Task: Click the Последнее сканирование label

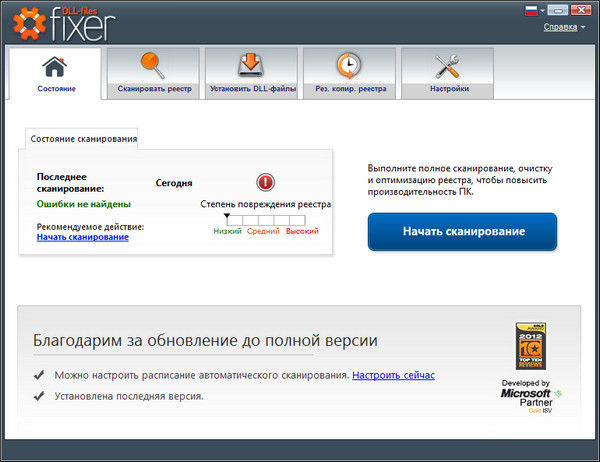Action: tap(70, 183)
